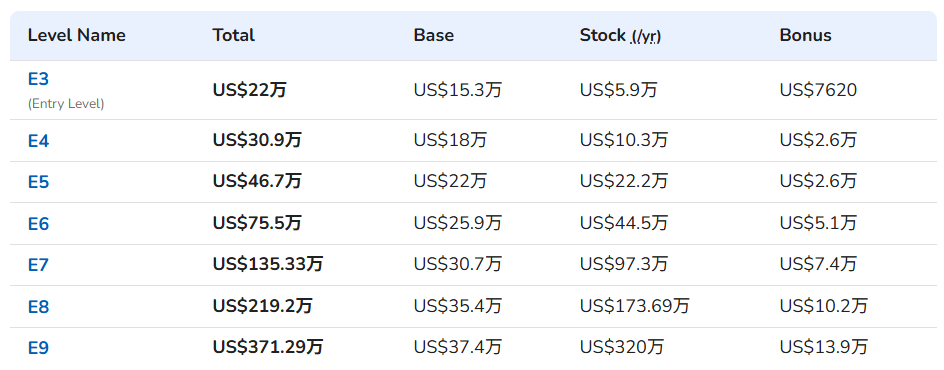Open the E7 level link

tap(38, 265)
